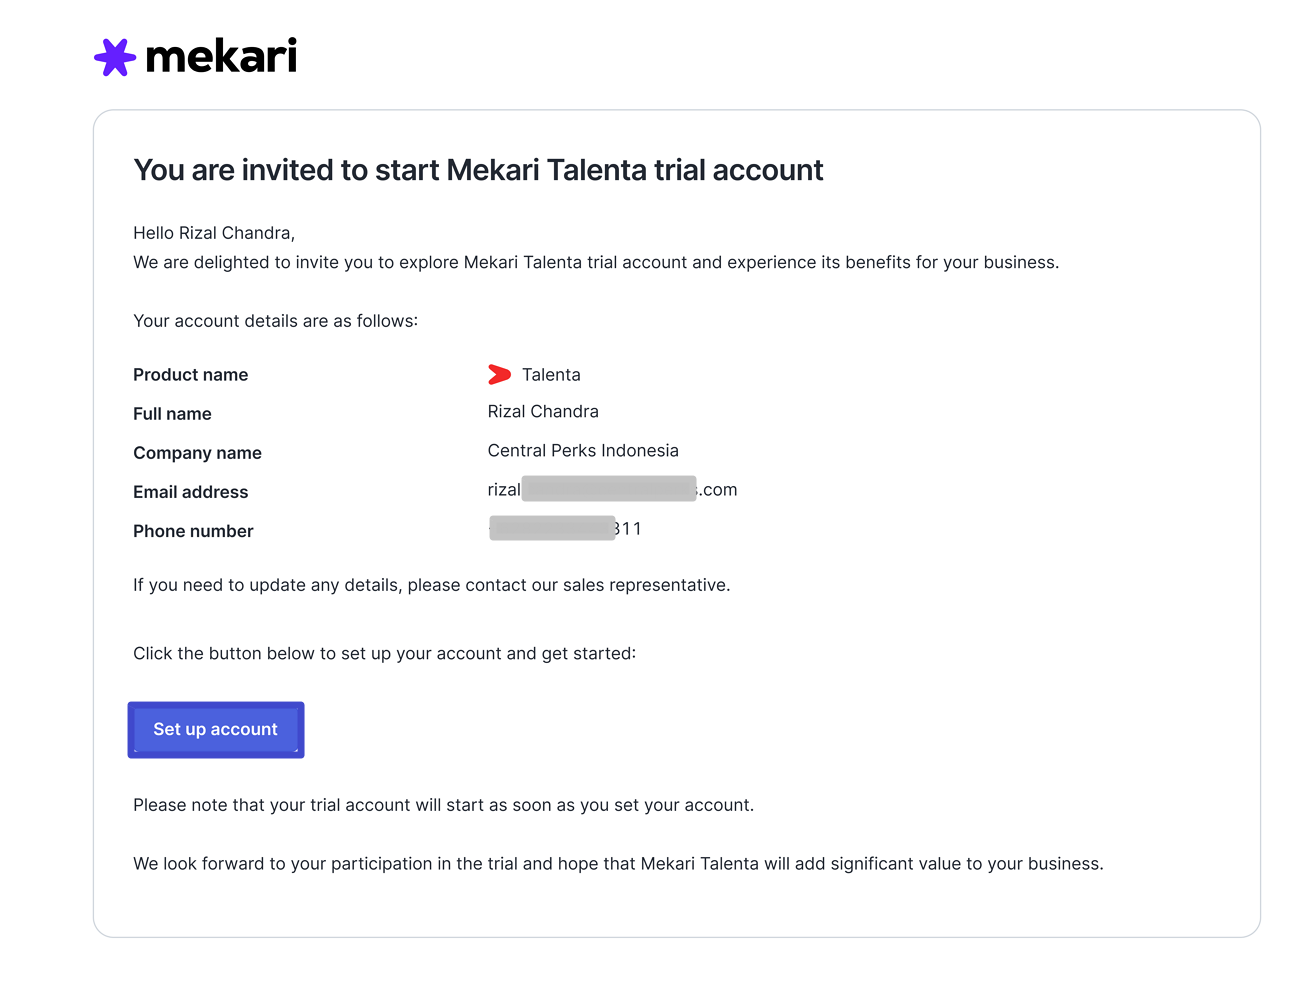Click the Talenta product name value
This screenshot has width=1298, height=991.
coord(551,375)
